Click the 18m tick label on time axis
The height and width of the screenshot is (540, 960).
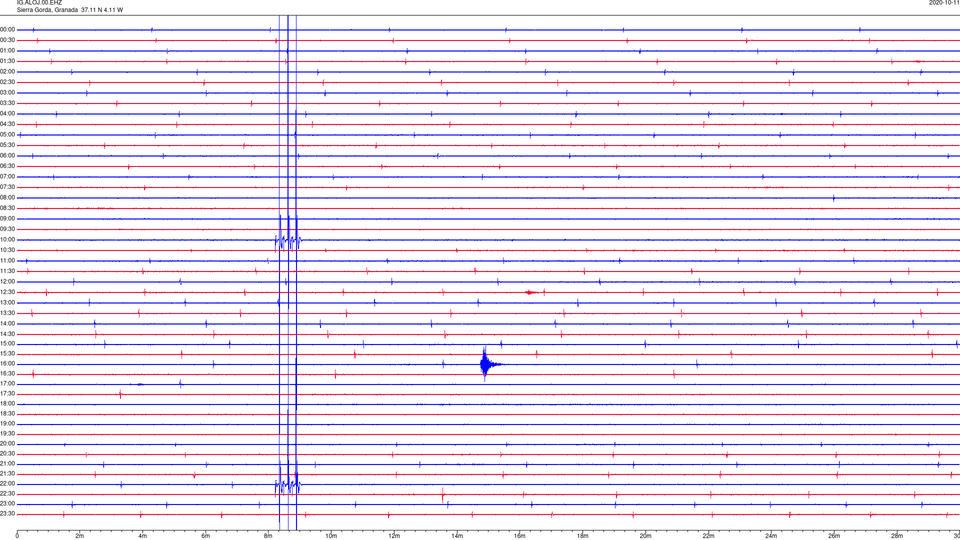(x=582, y=536)
